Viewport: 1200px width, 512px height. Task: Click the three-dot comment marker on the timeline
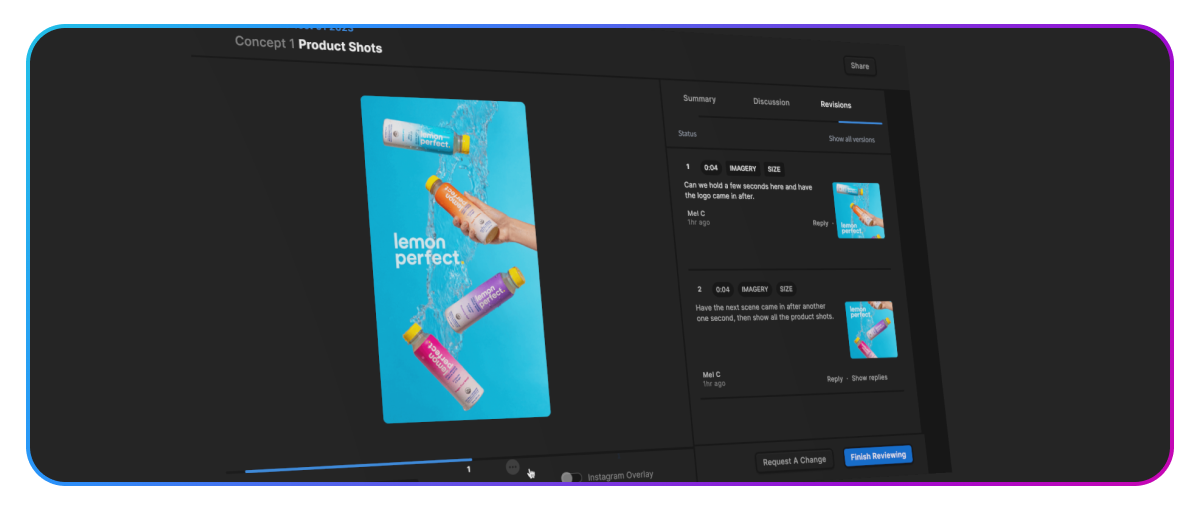click(513, 467)
